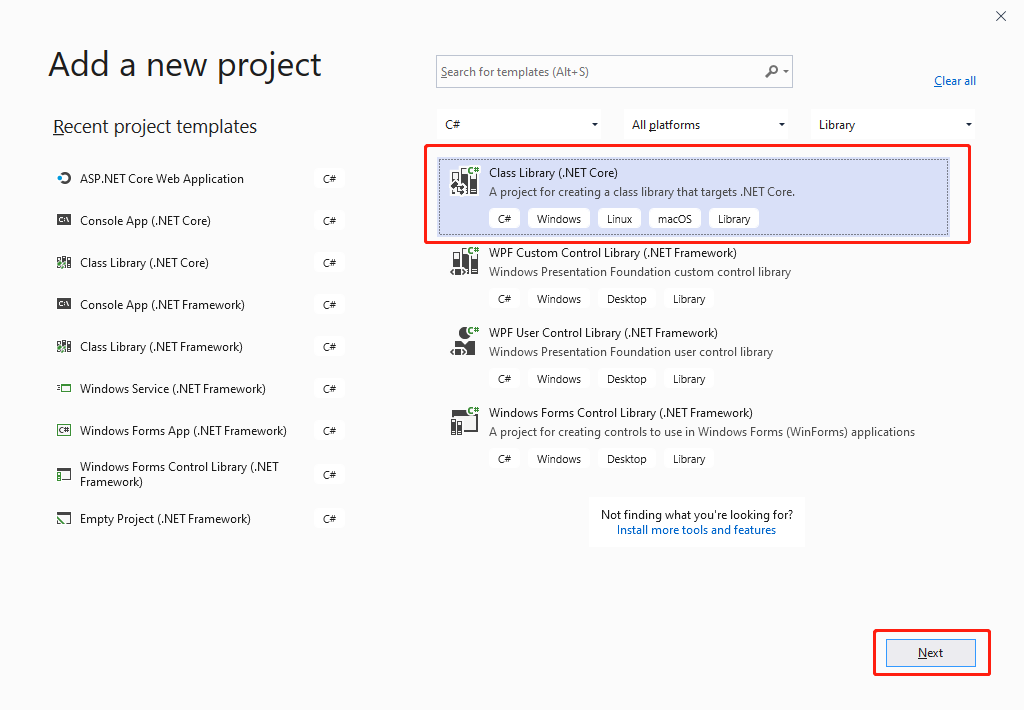Click the Recent project templates heading
Viewport: 1024px width, 710px height.
click(155, 127)
